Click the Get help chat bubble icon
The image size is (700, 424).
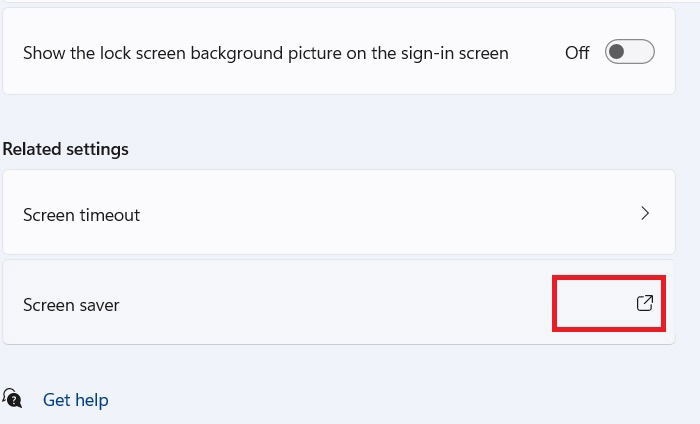pyautogui.click(x=12, y=398)
